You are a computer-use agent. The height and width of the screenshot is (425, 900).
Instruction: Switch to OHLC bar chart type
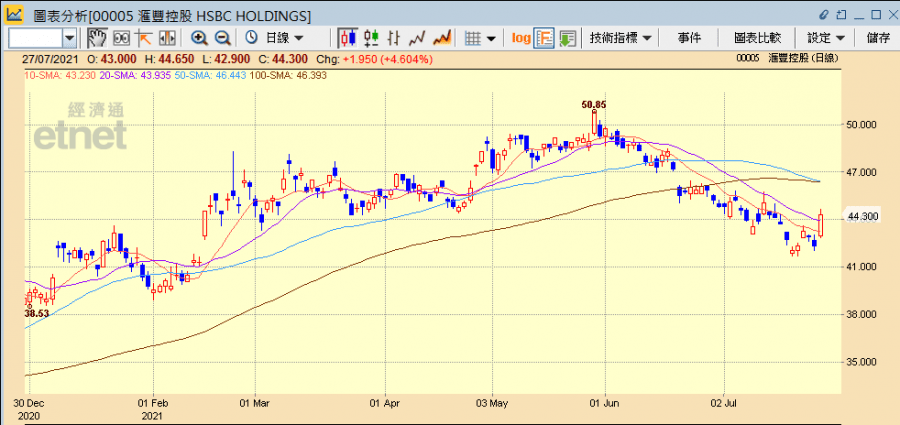click(371, 38)
